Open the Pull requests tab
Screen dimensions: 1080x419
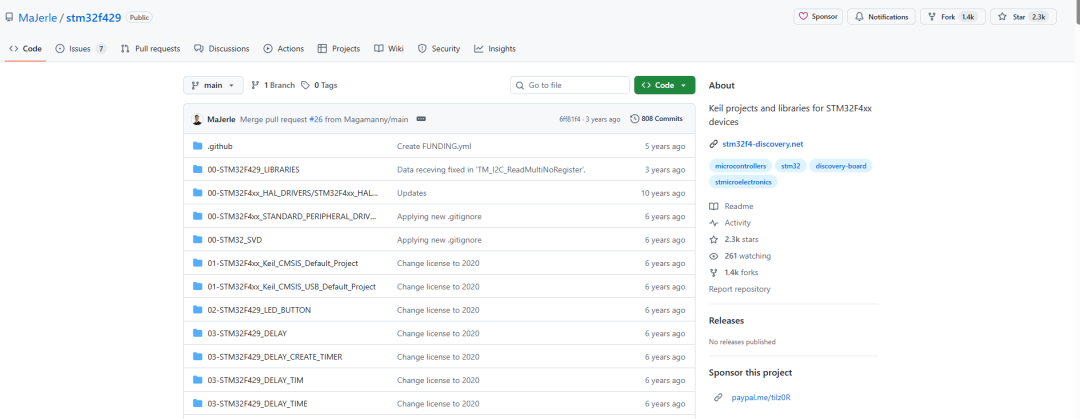[150, 49]
